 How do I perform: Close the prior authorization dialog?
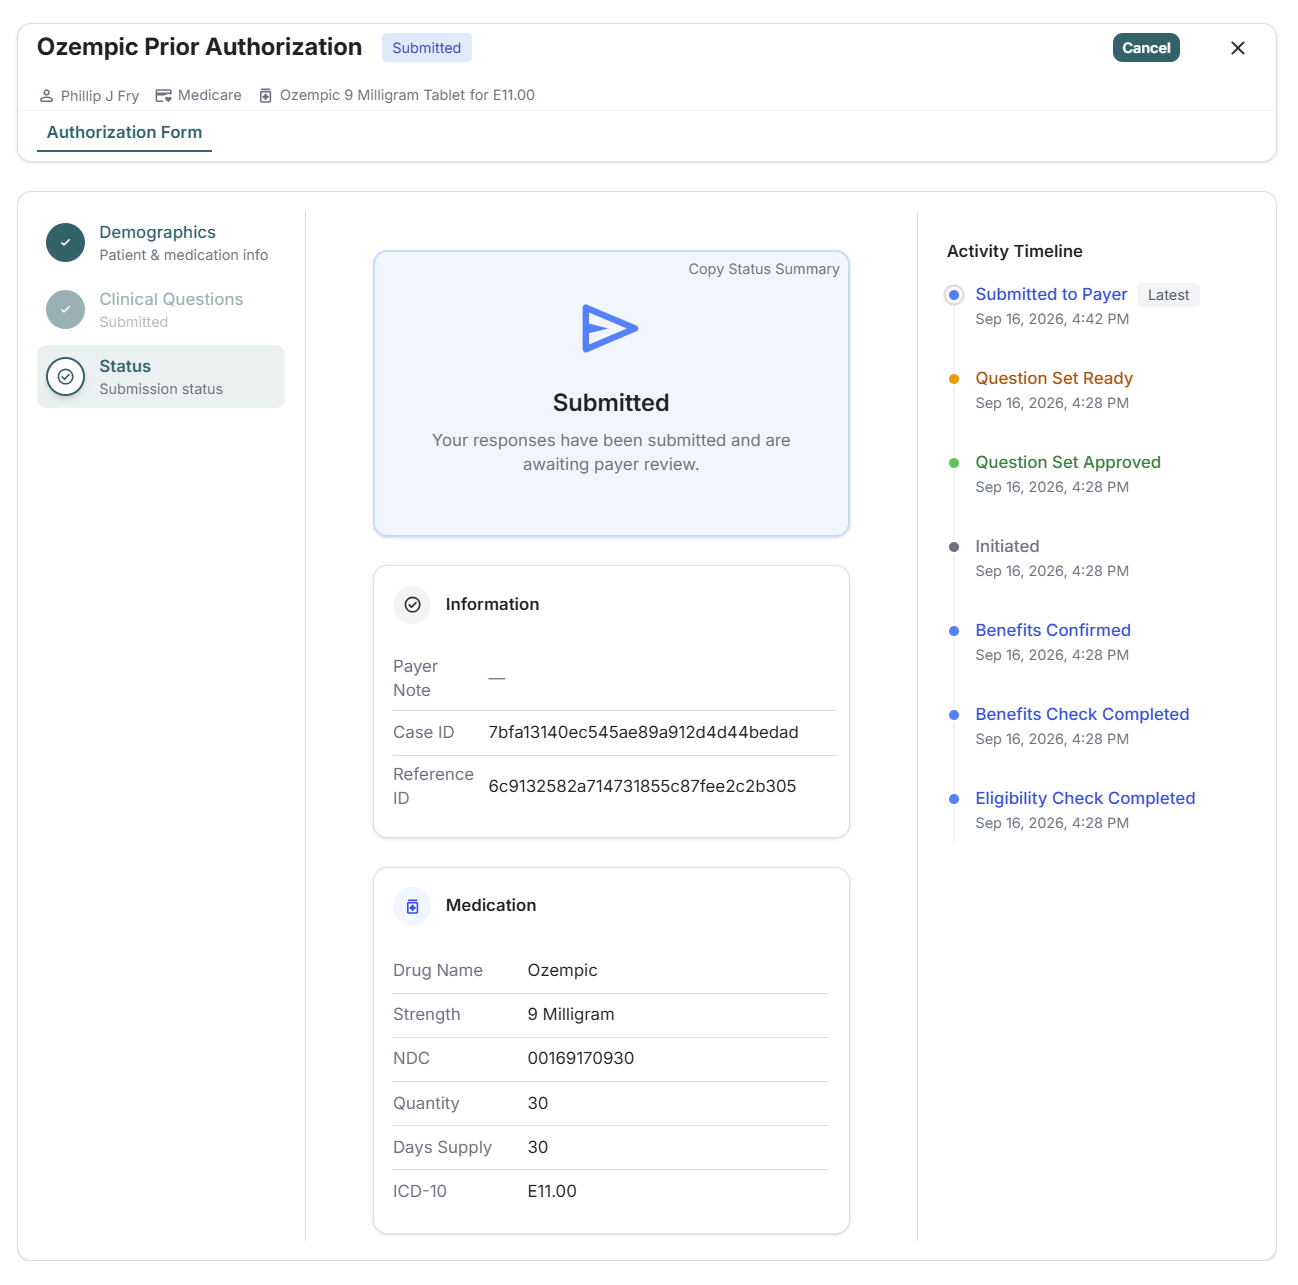click(x=1238, y=48)
